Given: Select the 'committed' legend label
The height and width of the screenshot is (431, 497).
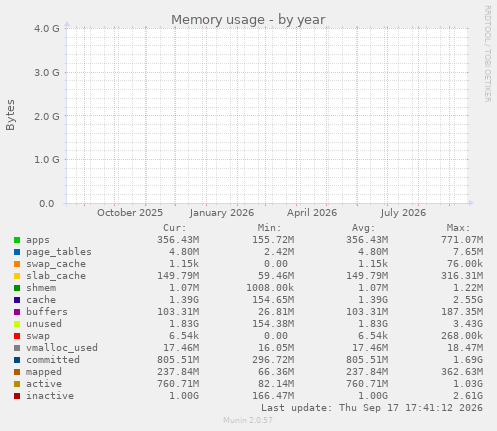Looking at the screenshot, I should tap(53, 360).
